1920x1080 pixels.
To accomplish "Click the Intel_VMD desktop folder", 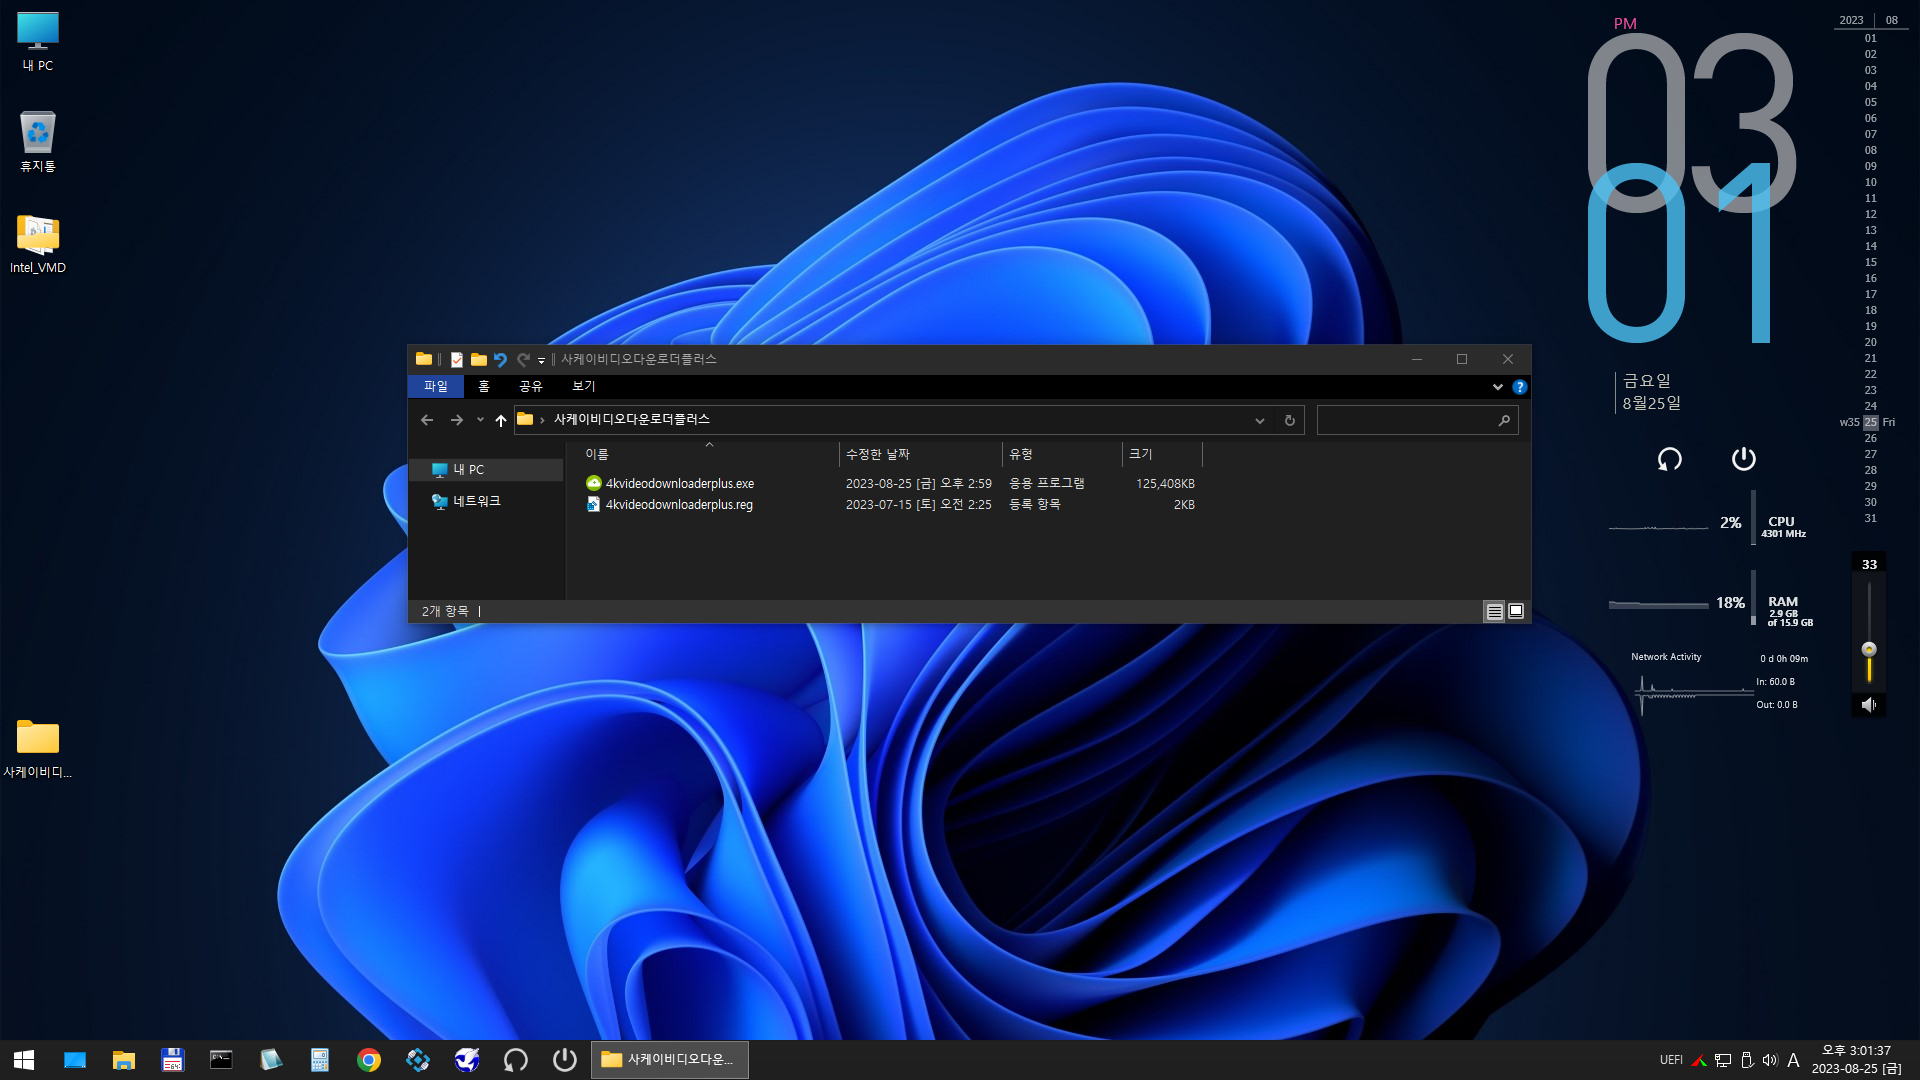I will (38, 244).
